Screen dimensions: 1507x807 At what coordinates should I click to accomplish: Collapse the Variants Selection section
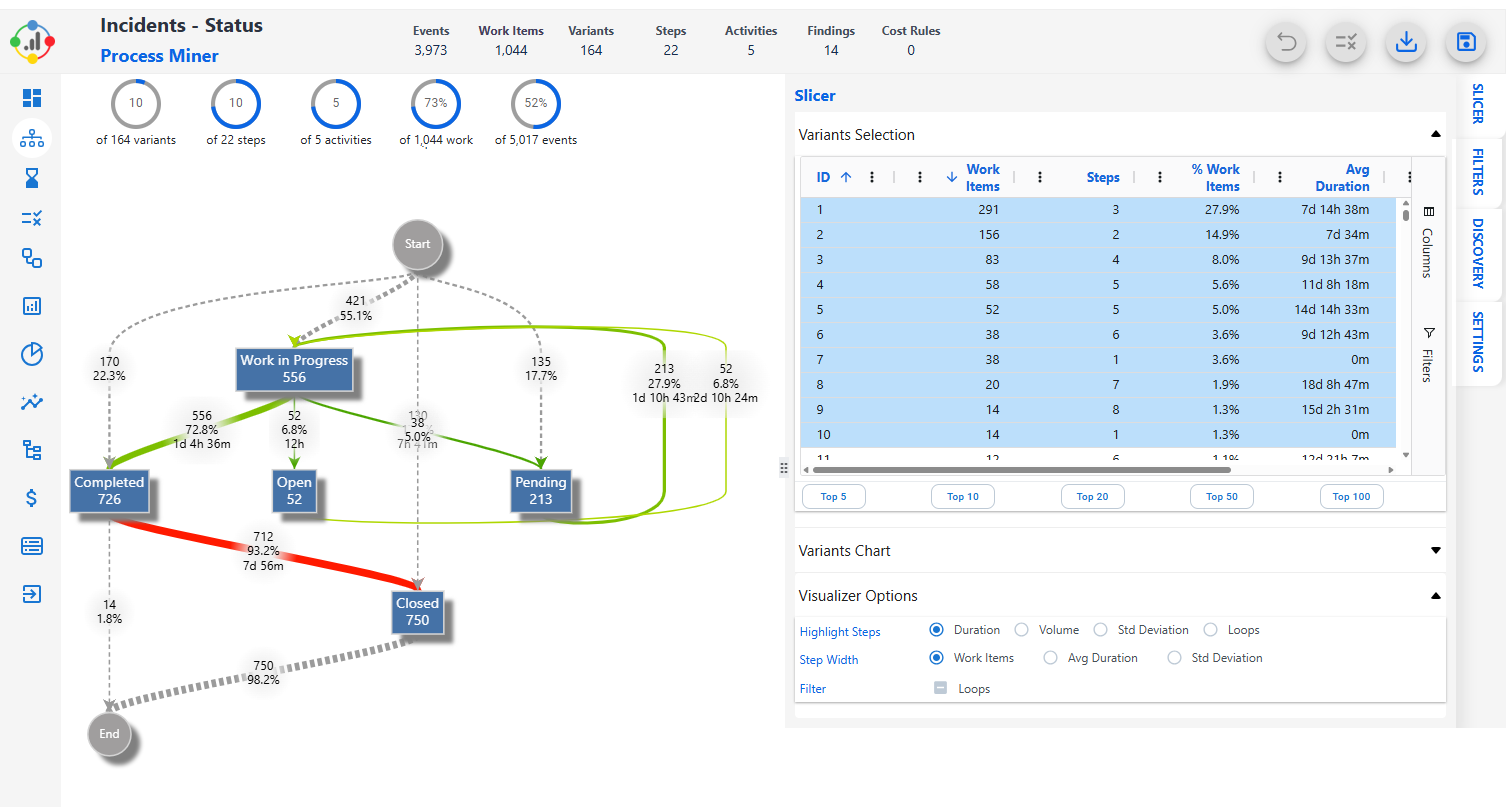click(x=1436, y=134)
